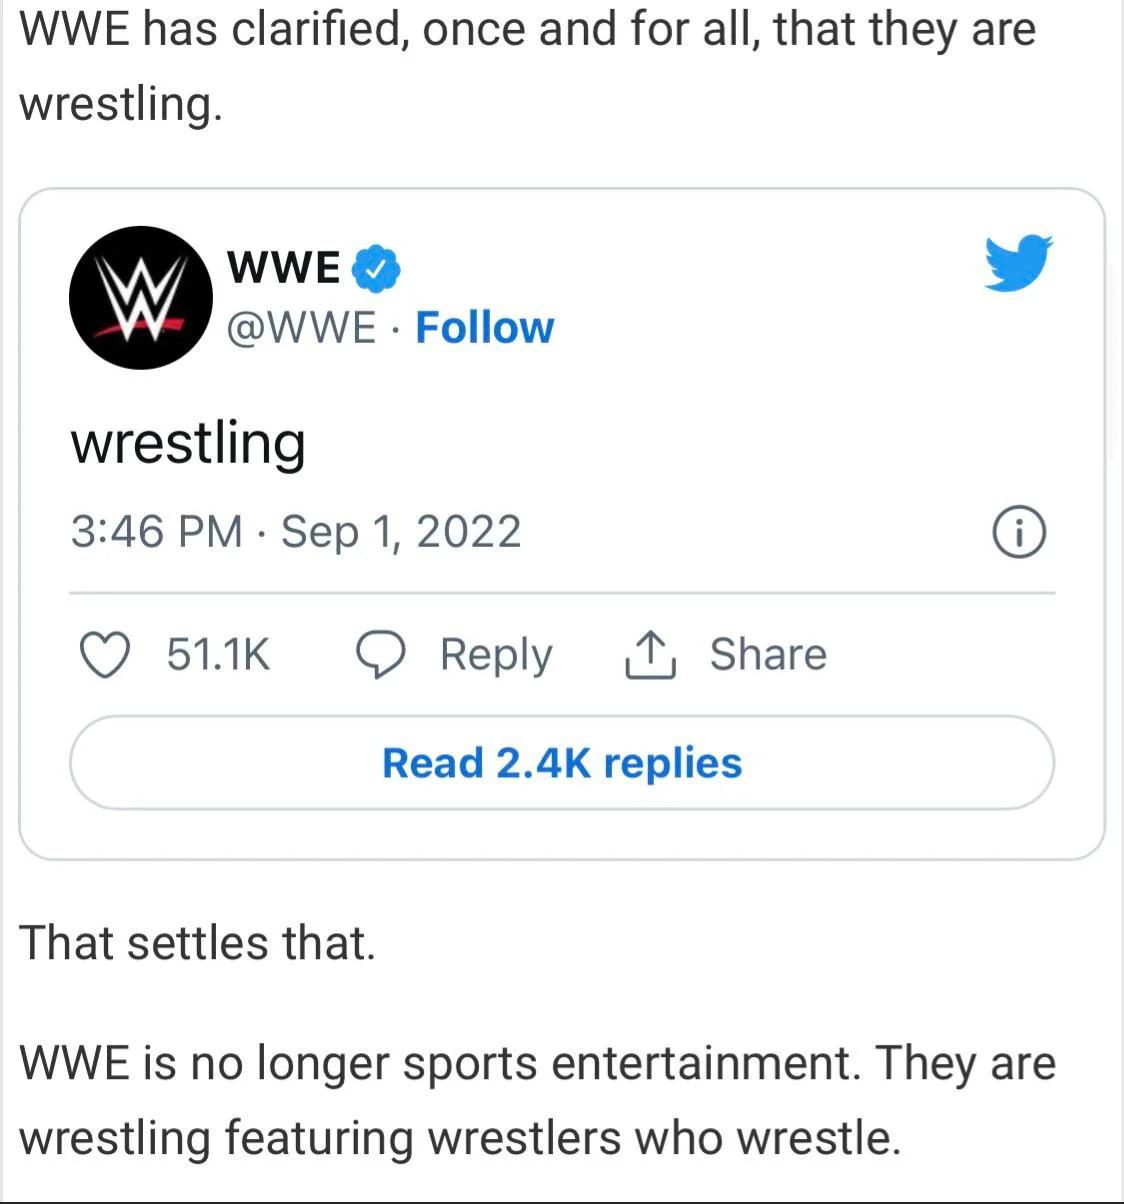1124x1204 pixels.
Task: Open replies via the speech bubble icon
Action: (381, 655)
